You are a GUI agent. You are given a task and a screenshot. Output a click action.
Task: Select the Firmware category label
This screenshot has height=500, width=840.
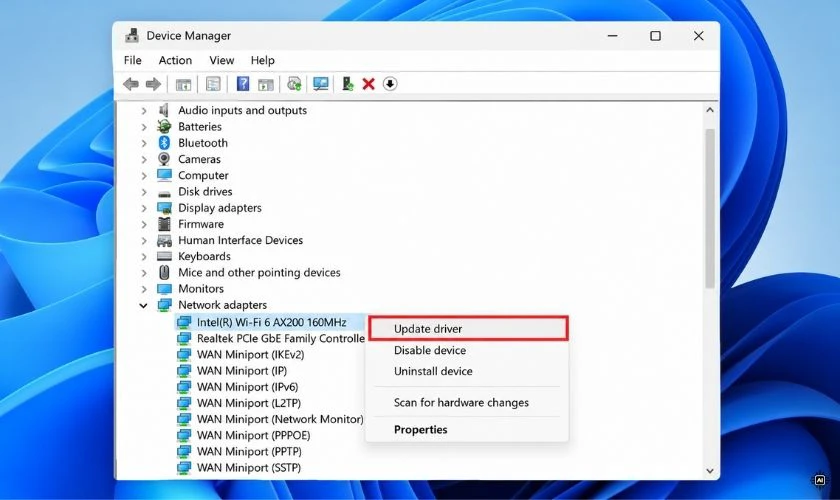(201, 224)
